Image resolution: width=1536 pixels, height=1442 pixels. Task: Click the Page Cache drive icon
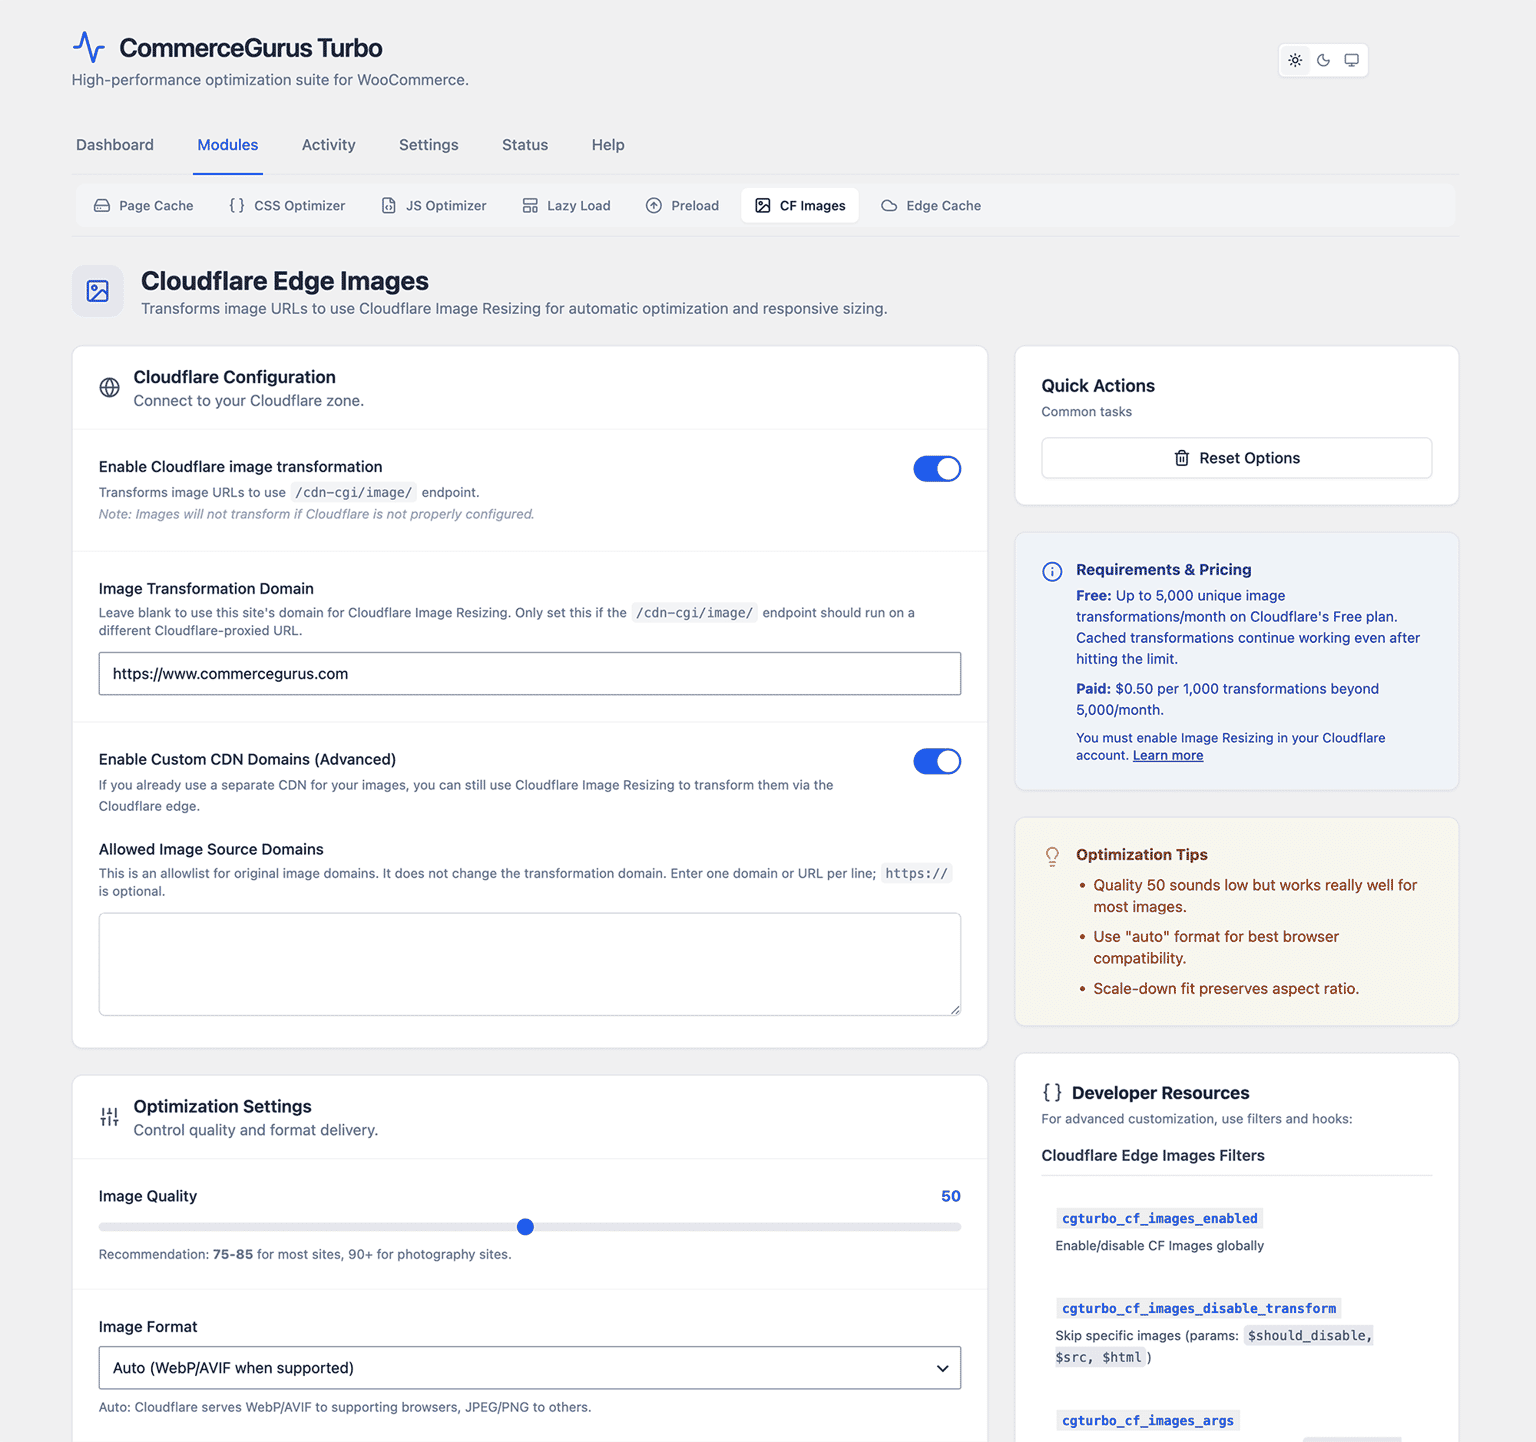pyautogui.click(x=102, y=205)
